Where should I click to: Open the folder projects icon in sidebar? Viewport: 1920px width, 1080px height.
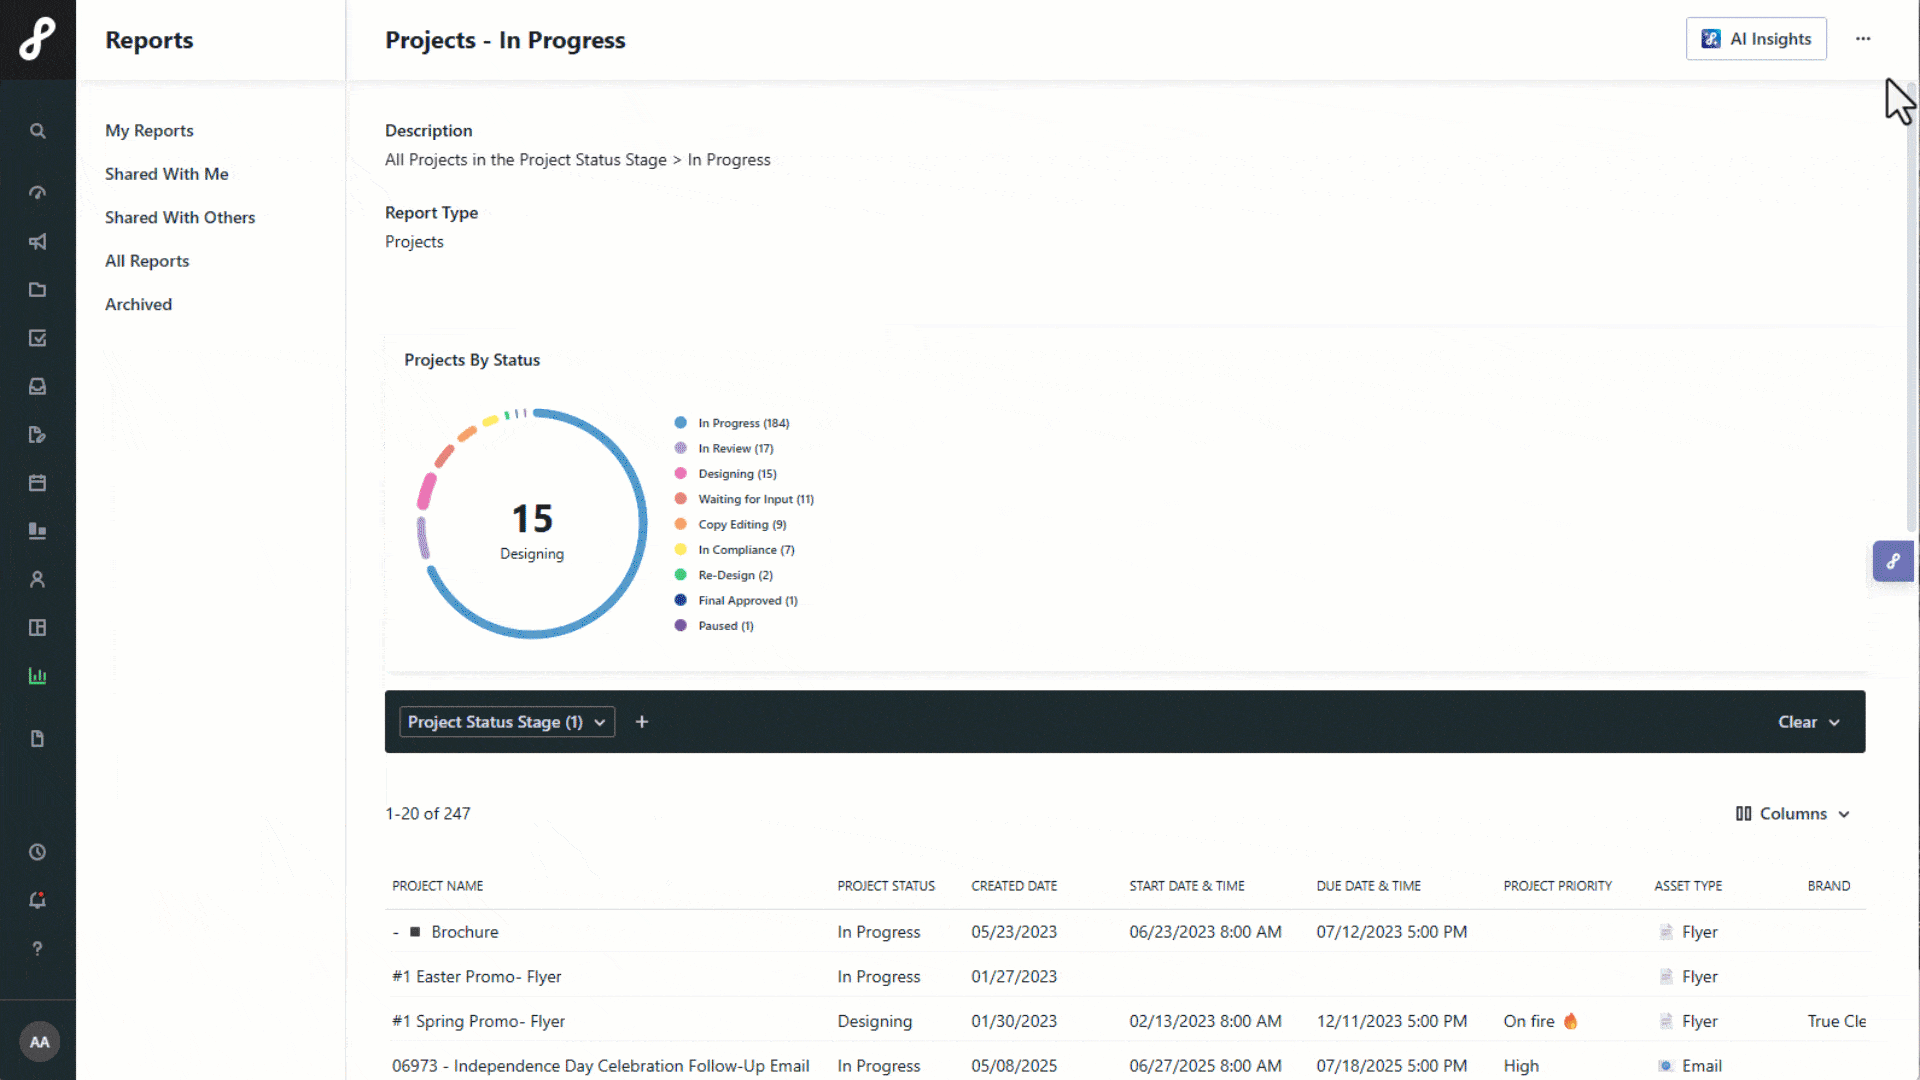(x=38, y=290)
